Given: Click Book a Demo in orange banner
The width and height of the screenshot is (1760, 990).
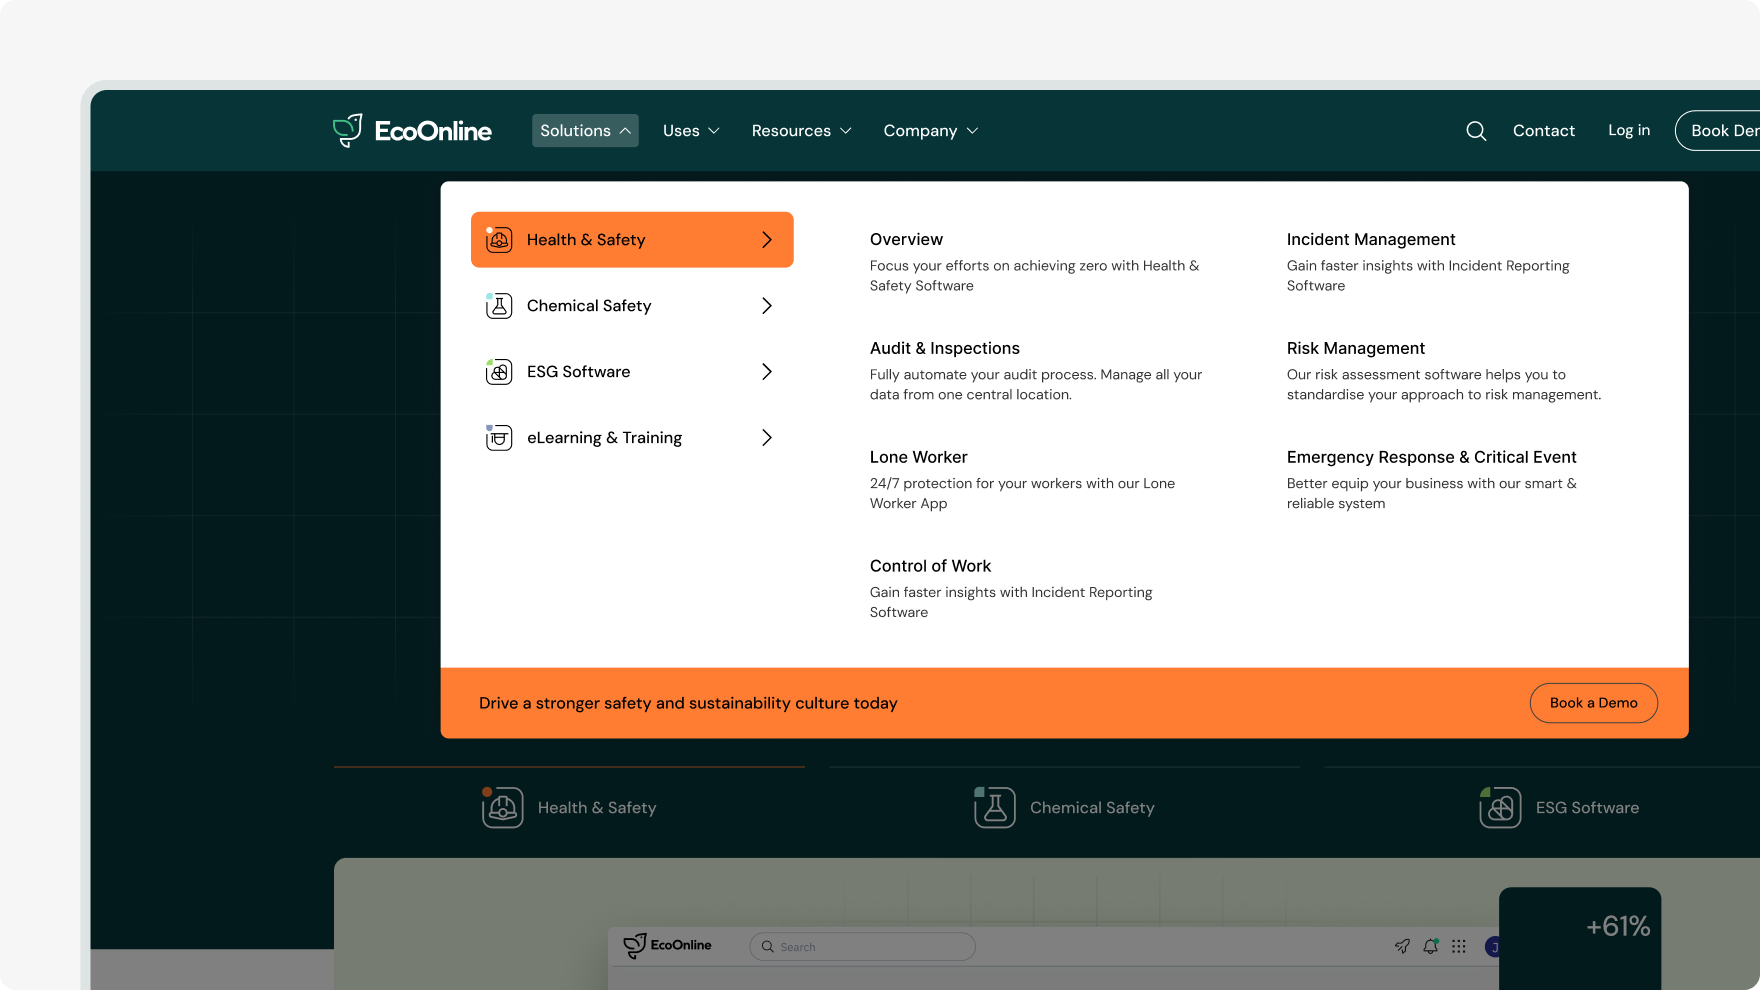Looking at the screenshot, I should click(x=1594, y=703).
